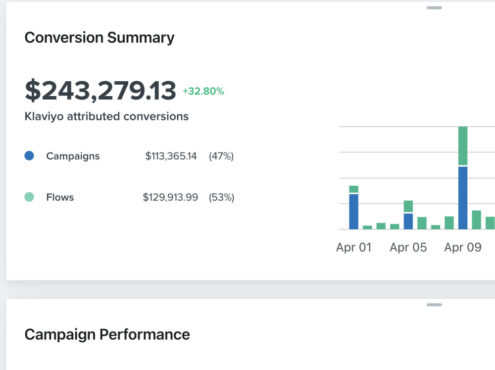
Task: Click the Apr 09 axis label
Action: pyautogui.click(x=463, y=248)
